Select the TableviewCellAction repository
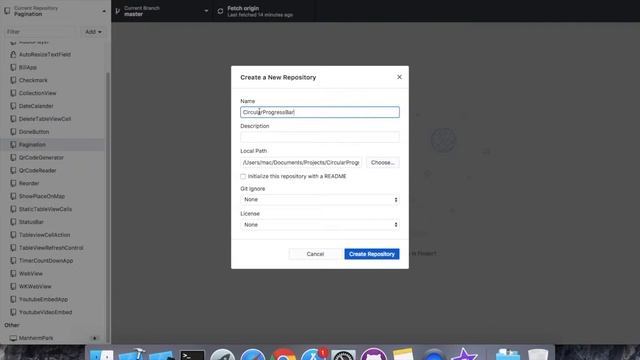This screenshot has height=360, width=640. (x=53, y=235)
